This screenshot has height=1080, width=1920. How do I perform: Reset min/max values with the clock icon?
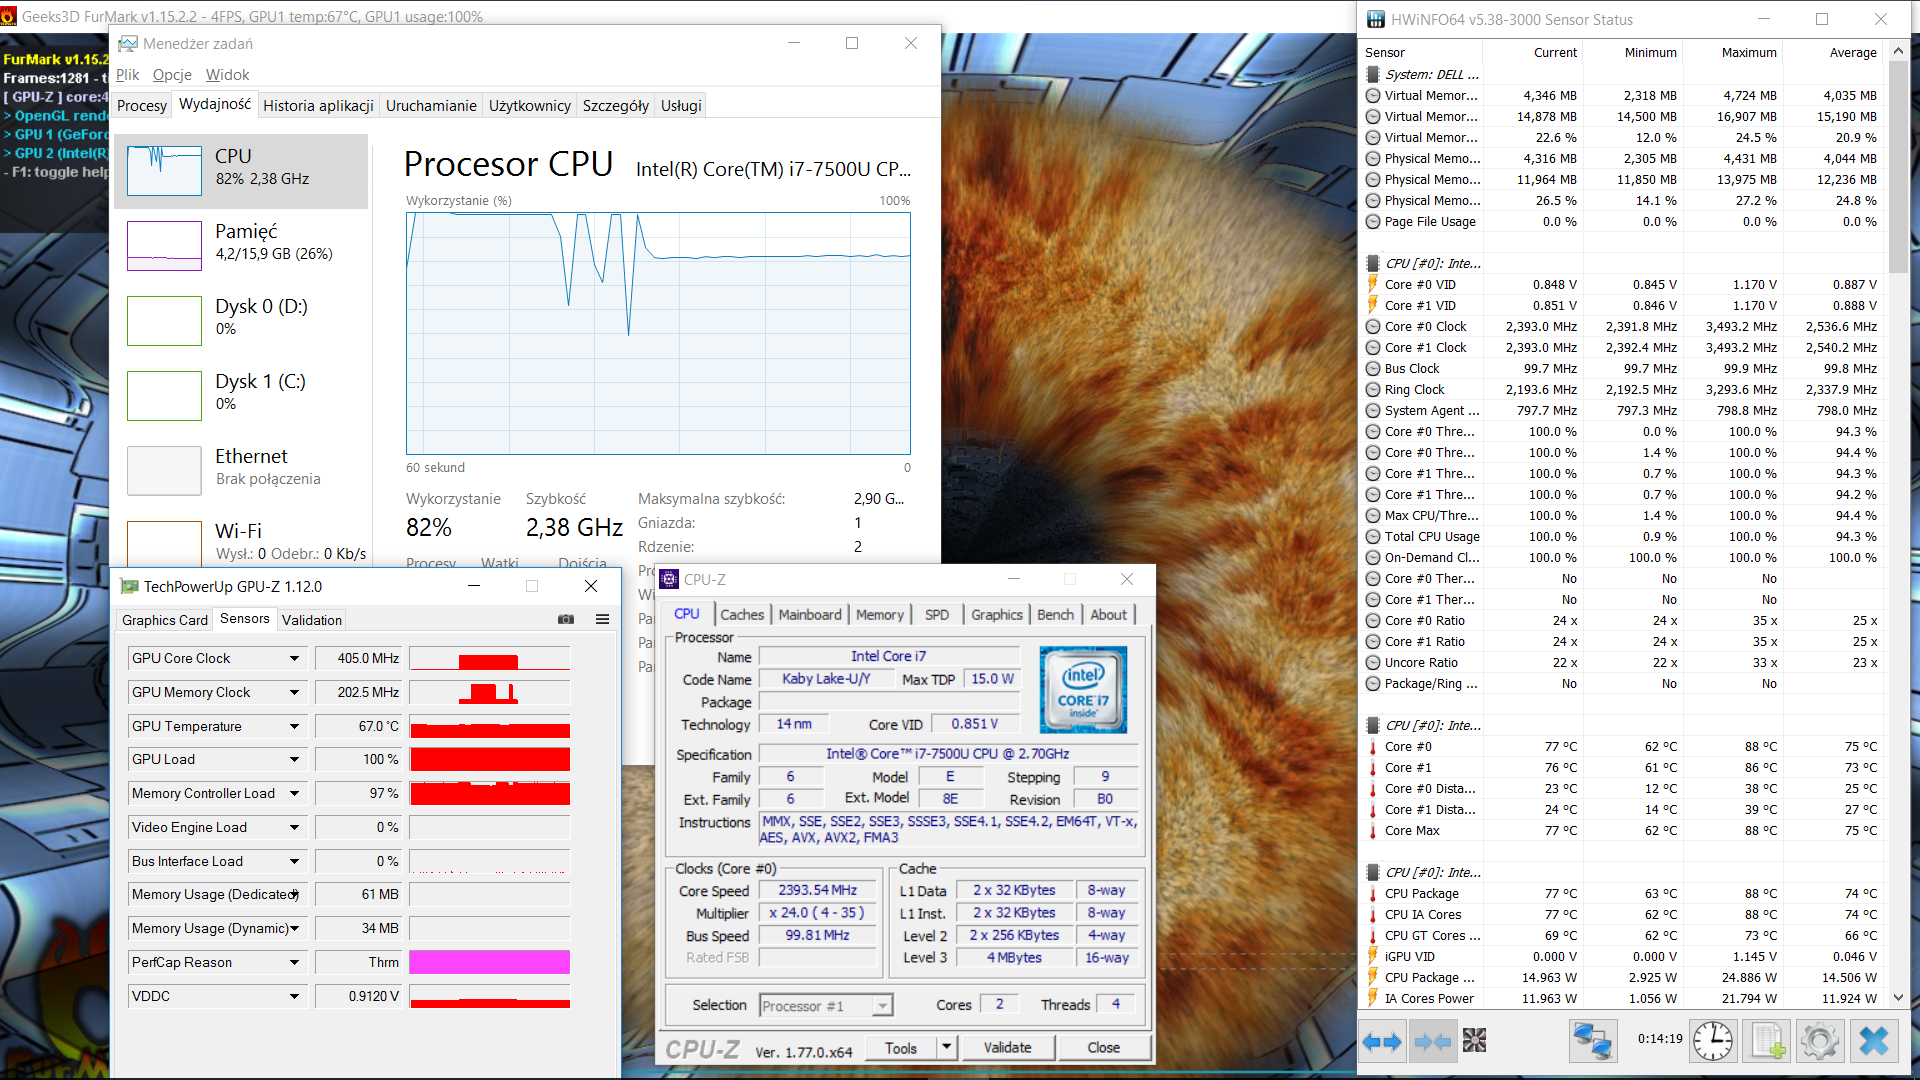pyautogui.click(x=1713, y=1042)
